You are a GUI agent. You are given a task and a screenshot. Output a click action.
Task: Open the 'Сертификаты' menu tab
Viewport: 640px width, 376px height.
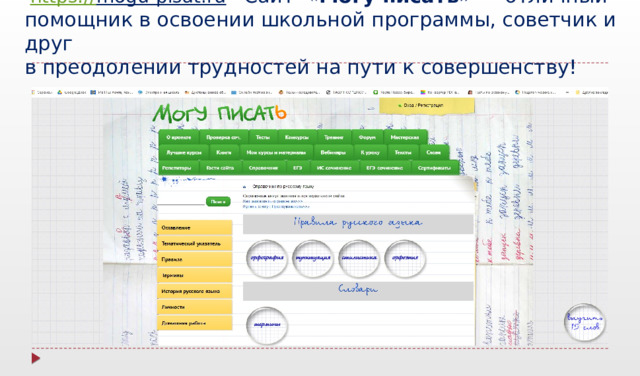point(434,168)
